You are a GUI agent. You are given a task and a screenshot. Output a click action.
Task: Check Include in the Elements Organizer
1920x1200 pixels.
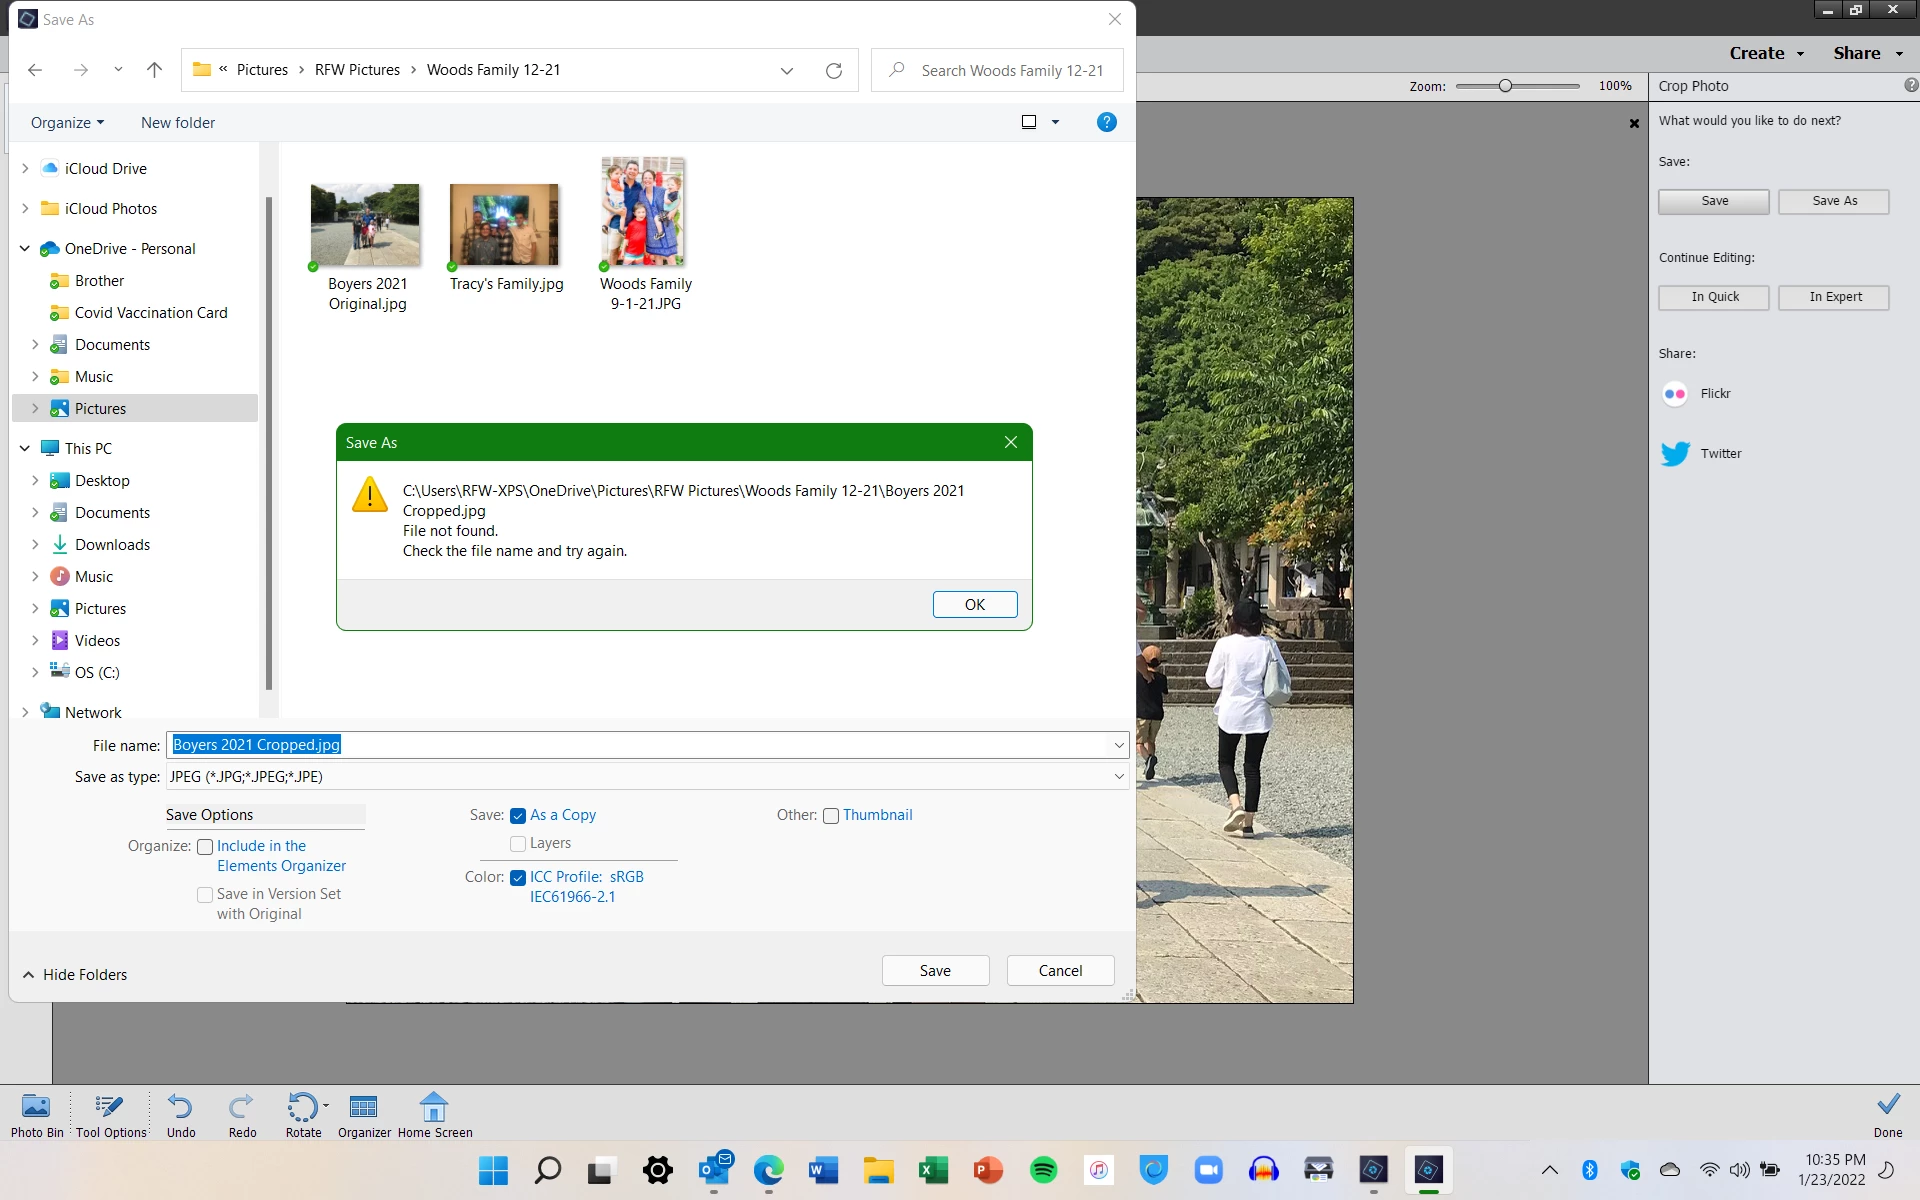click(205, 847)
